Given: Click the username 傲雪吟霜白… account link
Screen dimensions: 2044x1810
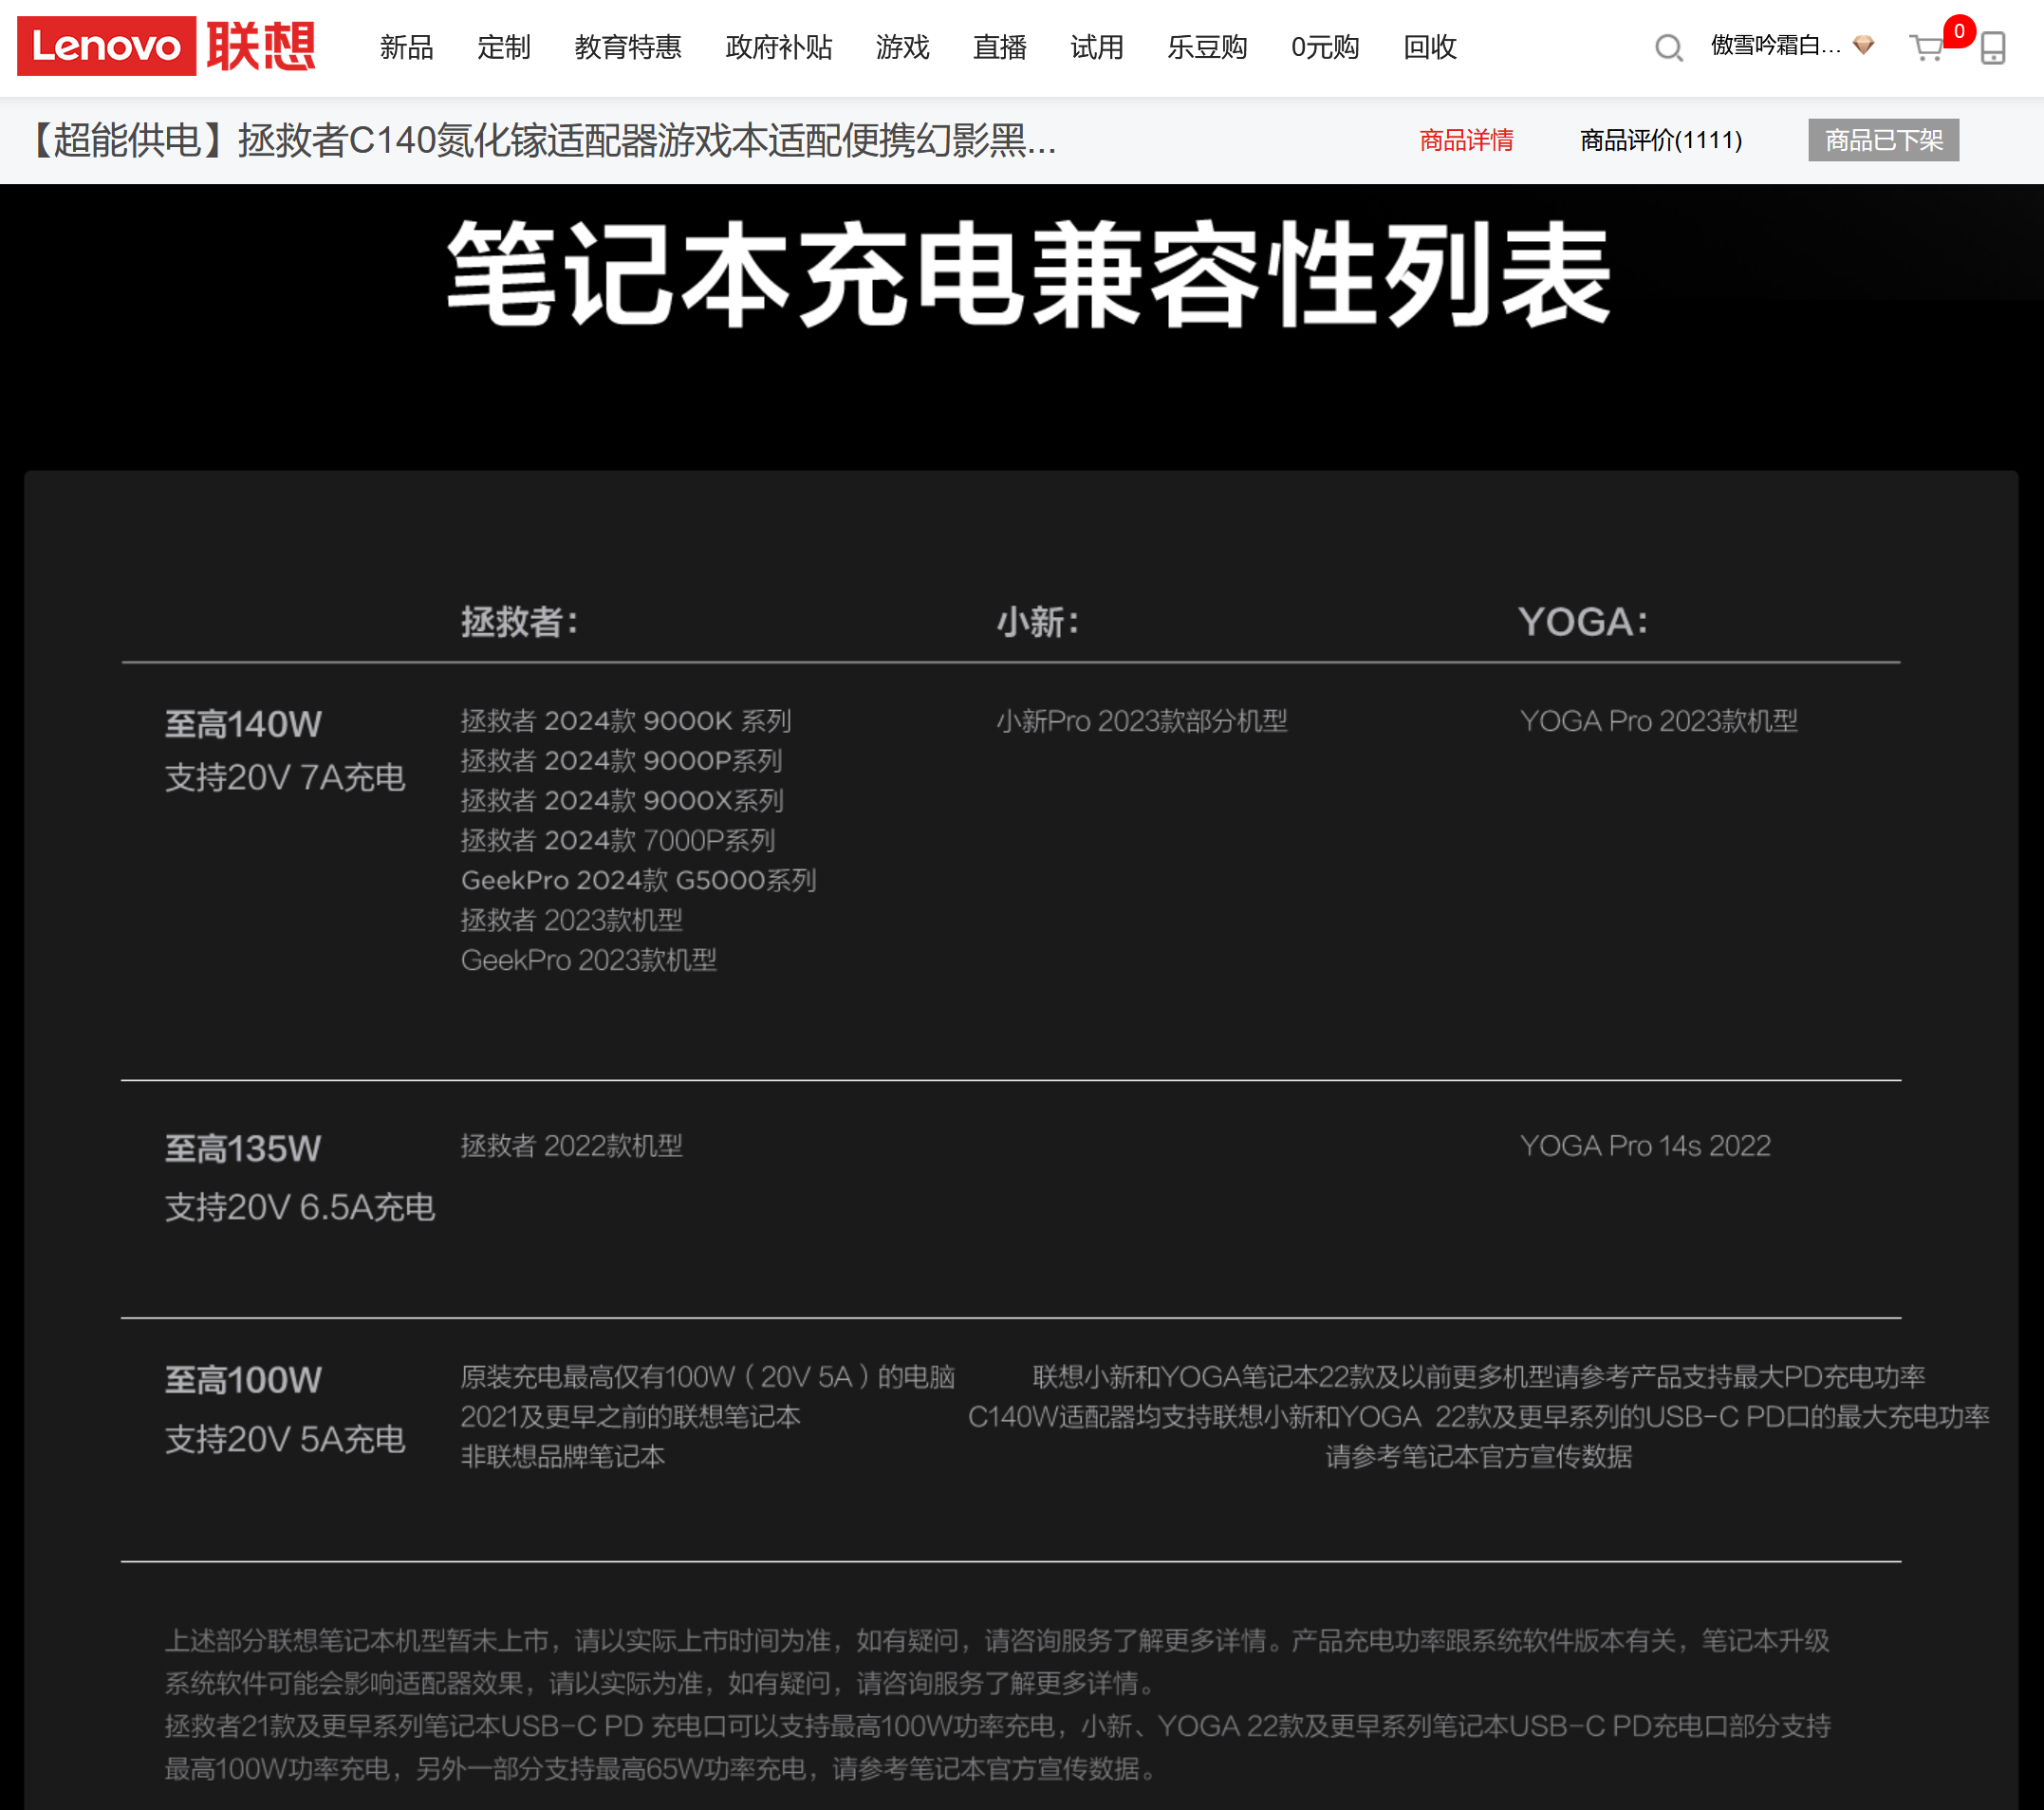Looking at the screenshot, I should 1775,45.
